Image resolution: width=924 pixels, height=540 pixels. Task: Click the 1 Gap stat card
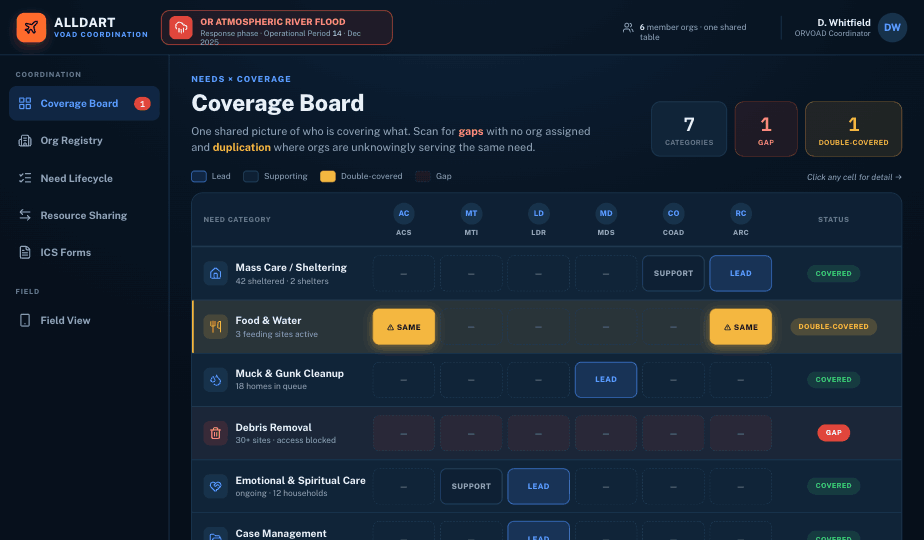click(x=766, y=129)
